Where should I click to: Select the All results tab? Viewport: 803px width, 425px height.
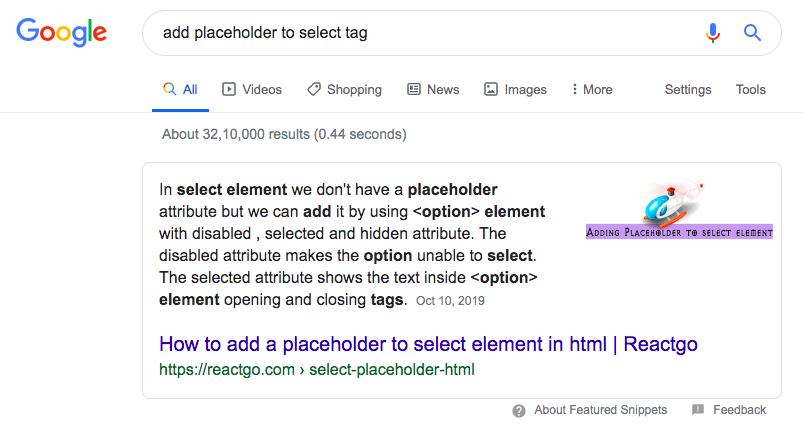[x=180, y=90]
